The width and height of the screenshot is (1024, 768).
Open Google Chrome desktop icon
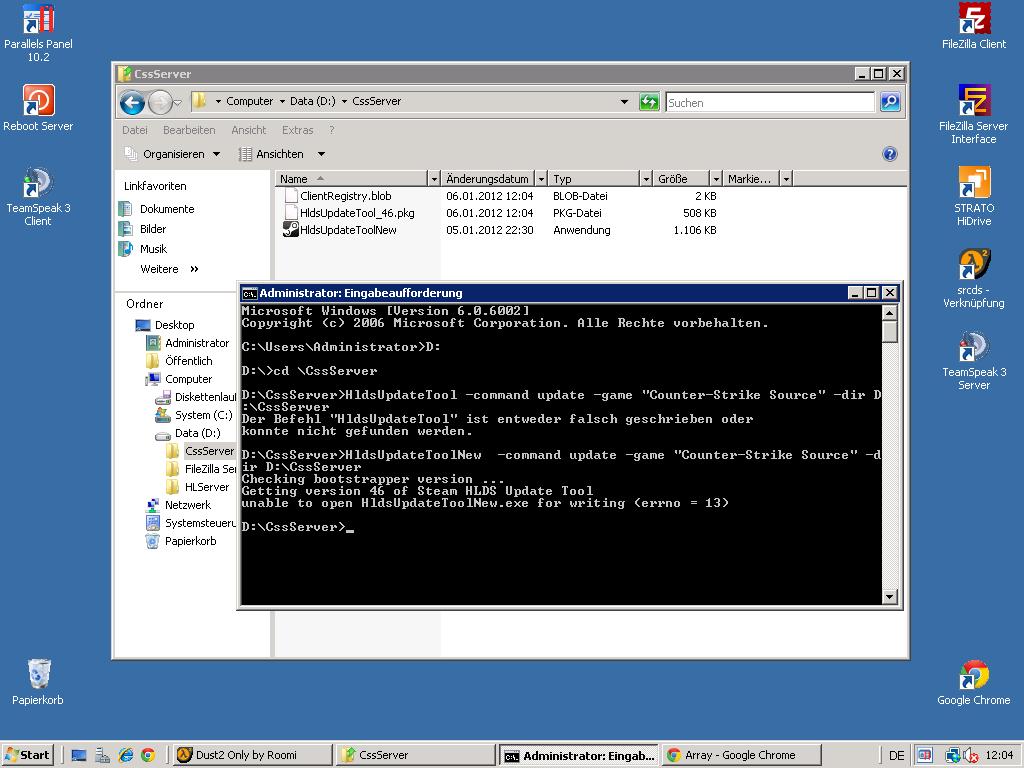(974, 682)
